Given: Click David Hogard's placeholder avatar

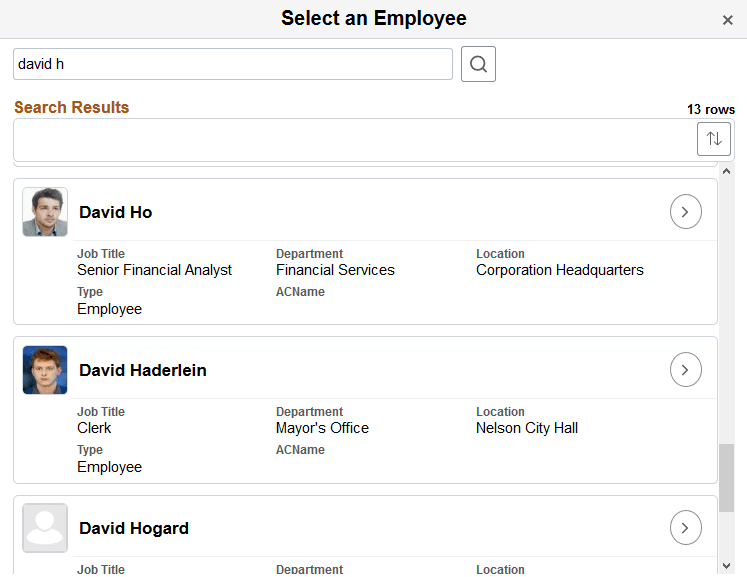Looking at the screenshot, I should pos(45,528).
